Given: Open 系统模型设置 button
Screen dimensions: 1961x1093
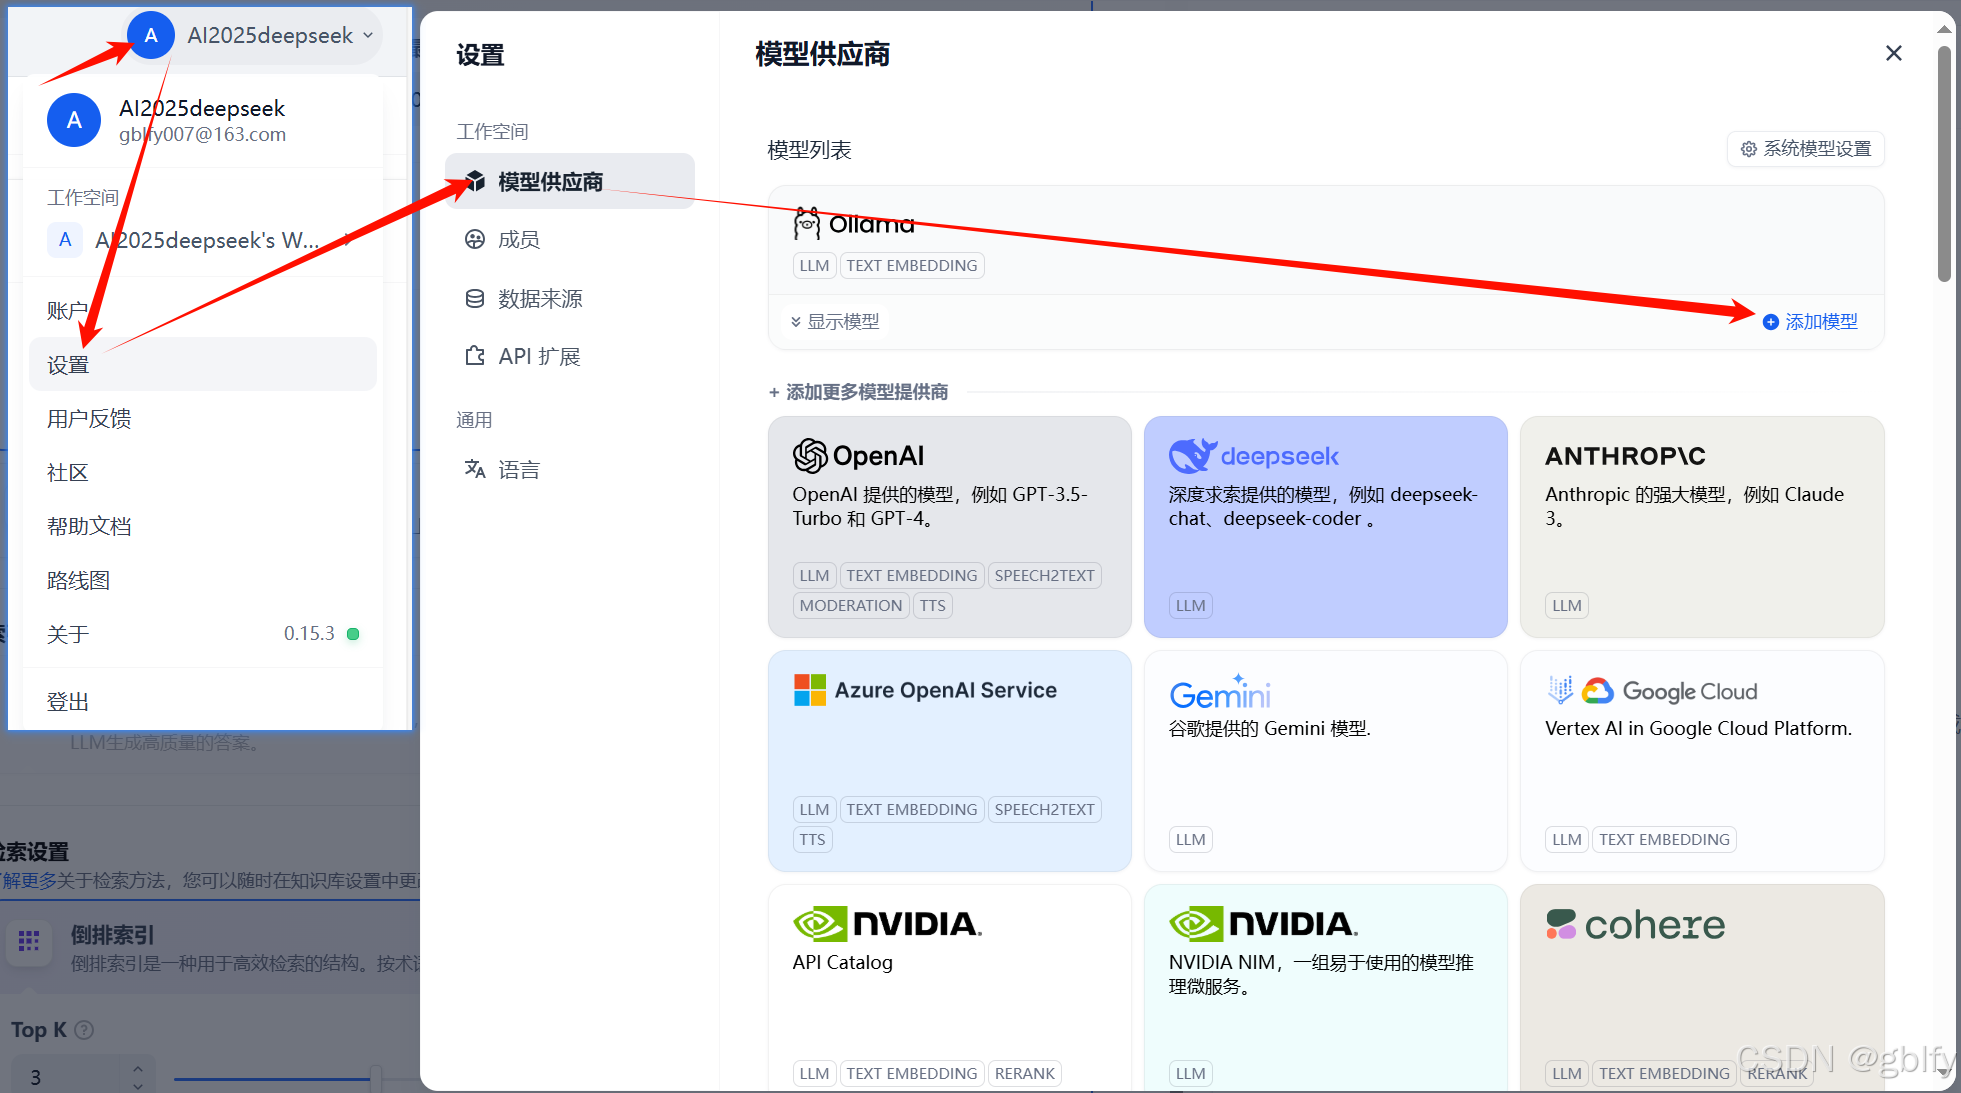Looking at the screenshot, I should point(1806,149).
